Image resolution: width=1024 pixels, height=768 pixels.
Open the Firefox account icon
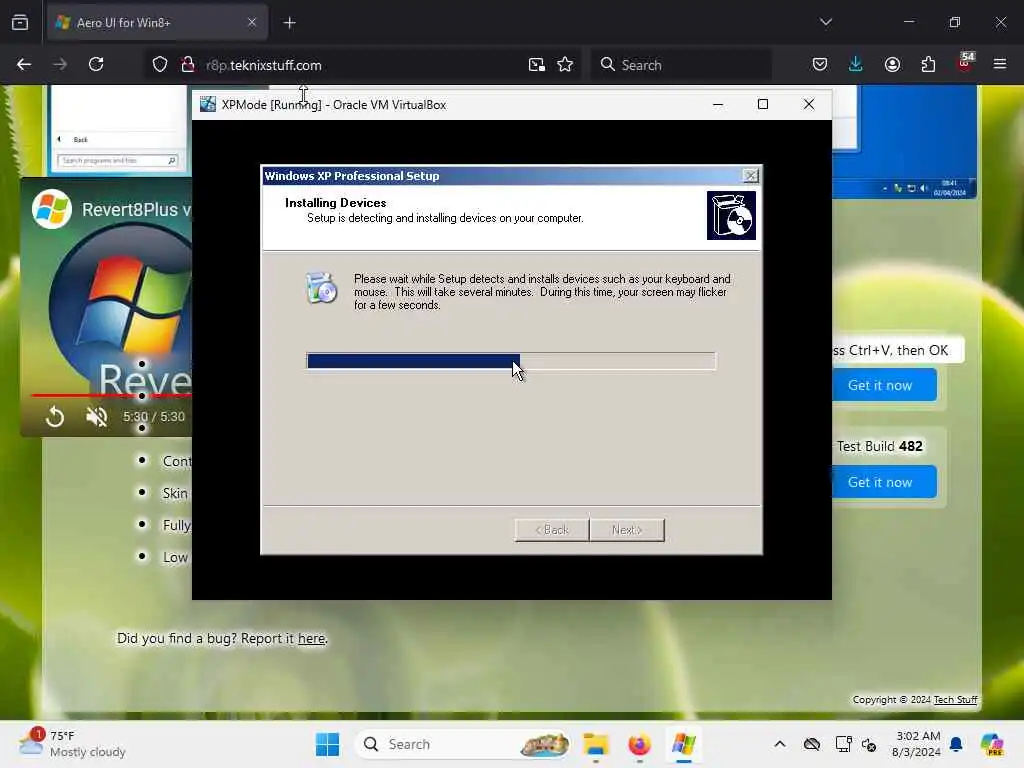click(892, 65)
